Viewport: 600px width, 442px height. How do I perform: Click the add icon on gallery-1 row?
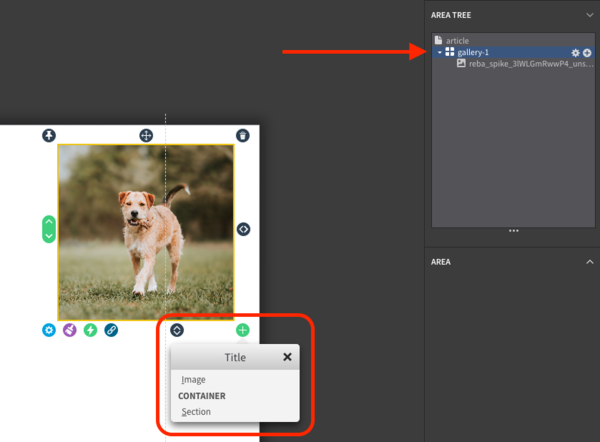click(587, 52)
